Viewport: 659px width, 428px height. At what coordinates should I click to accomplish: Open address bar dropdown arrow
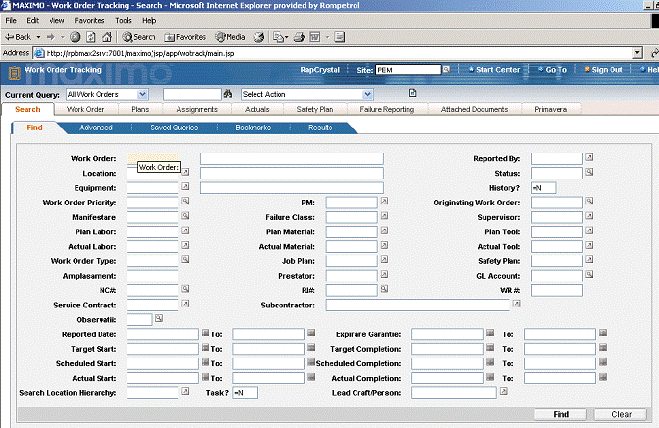638,53
